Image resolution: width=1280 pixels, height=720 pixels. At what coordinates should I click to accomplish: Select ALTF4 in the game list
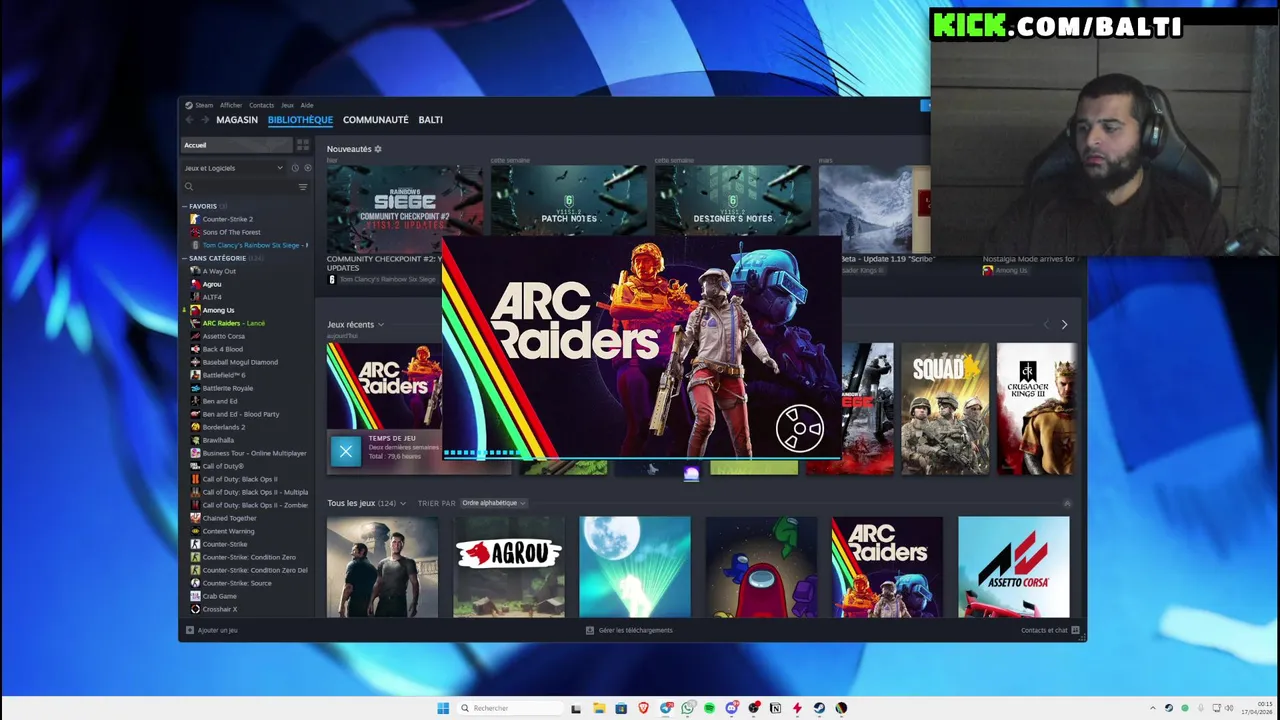coord(212,297)
